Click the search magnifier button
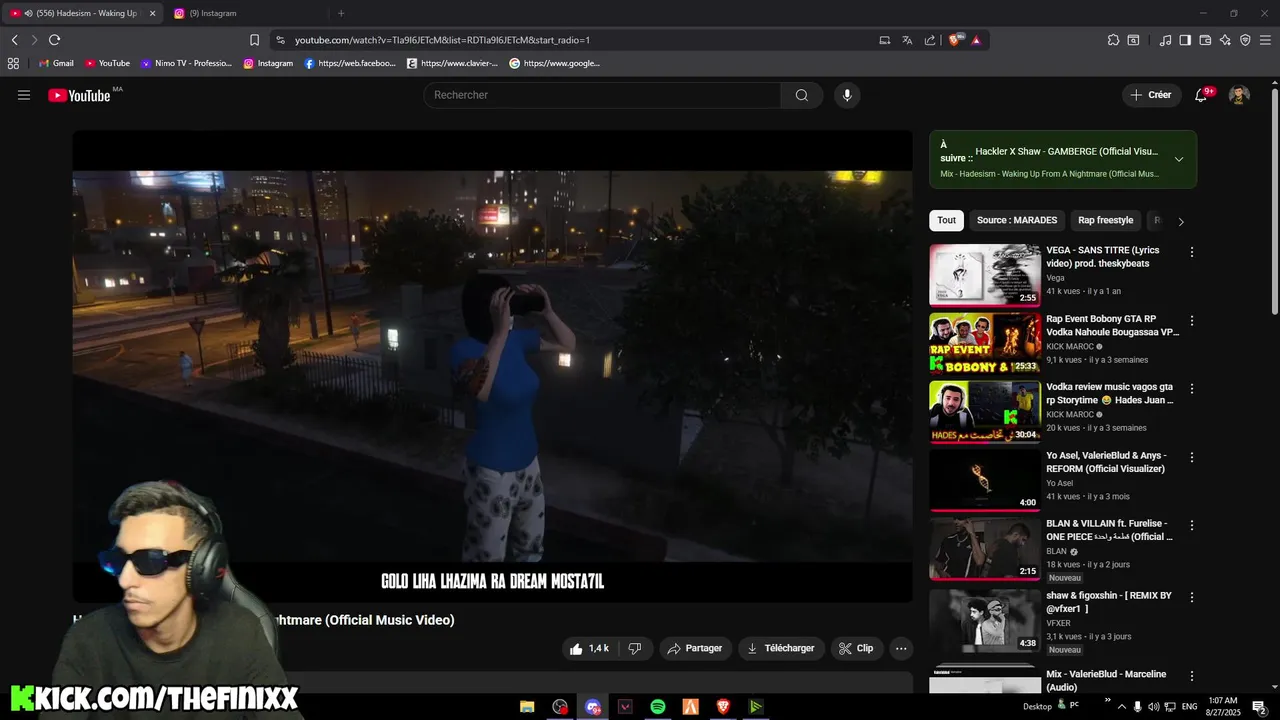 coord(802,95)
